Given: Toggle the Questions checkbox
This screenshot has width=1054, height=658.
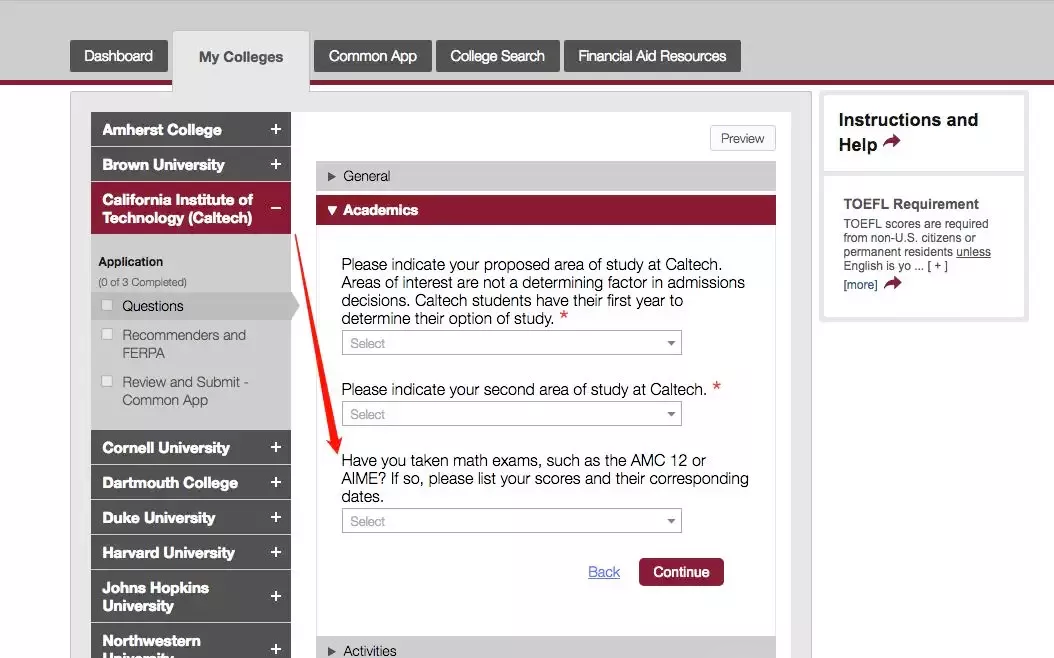Looking at the screenshot, I should point(108,306).
